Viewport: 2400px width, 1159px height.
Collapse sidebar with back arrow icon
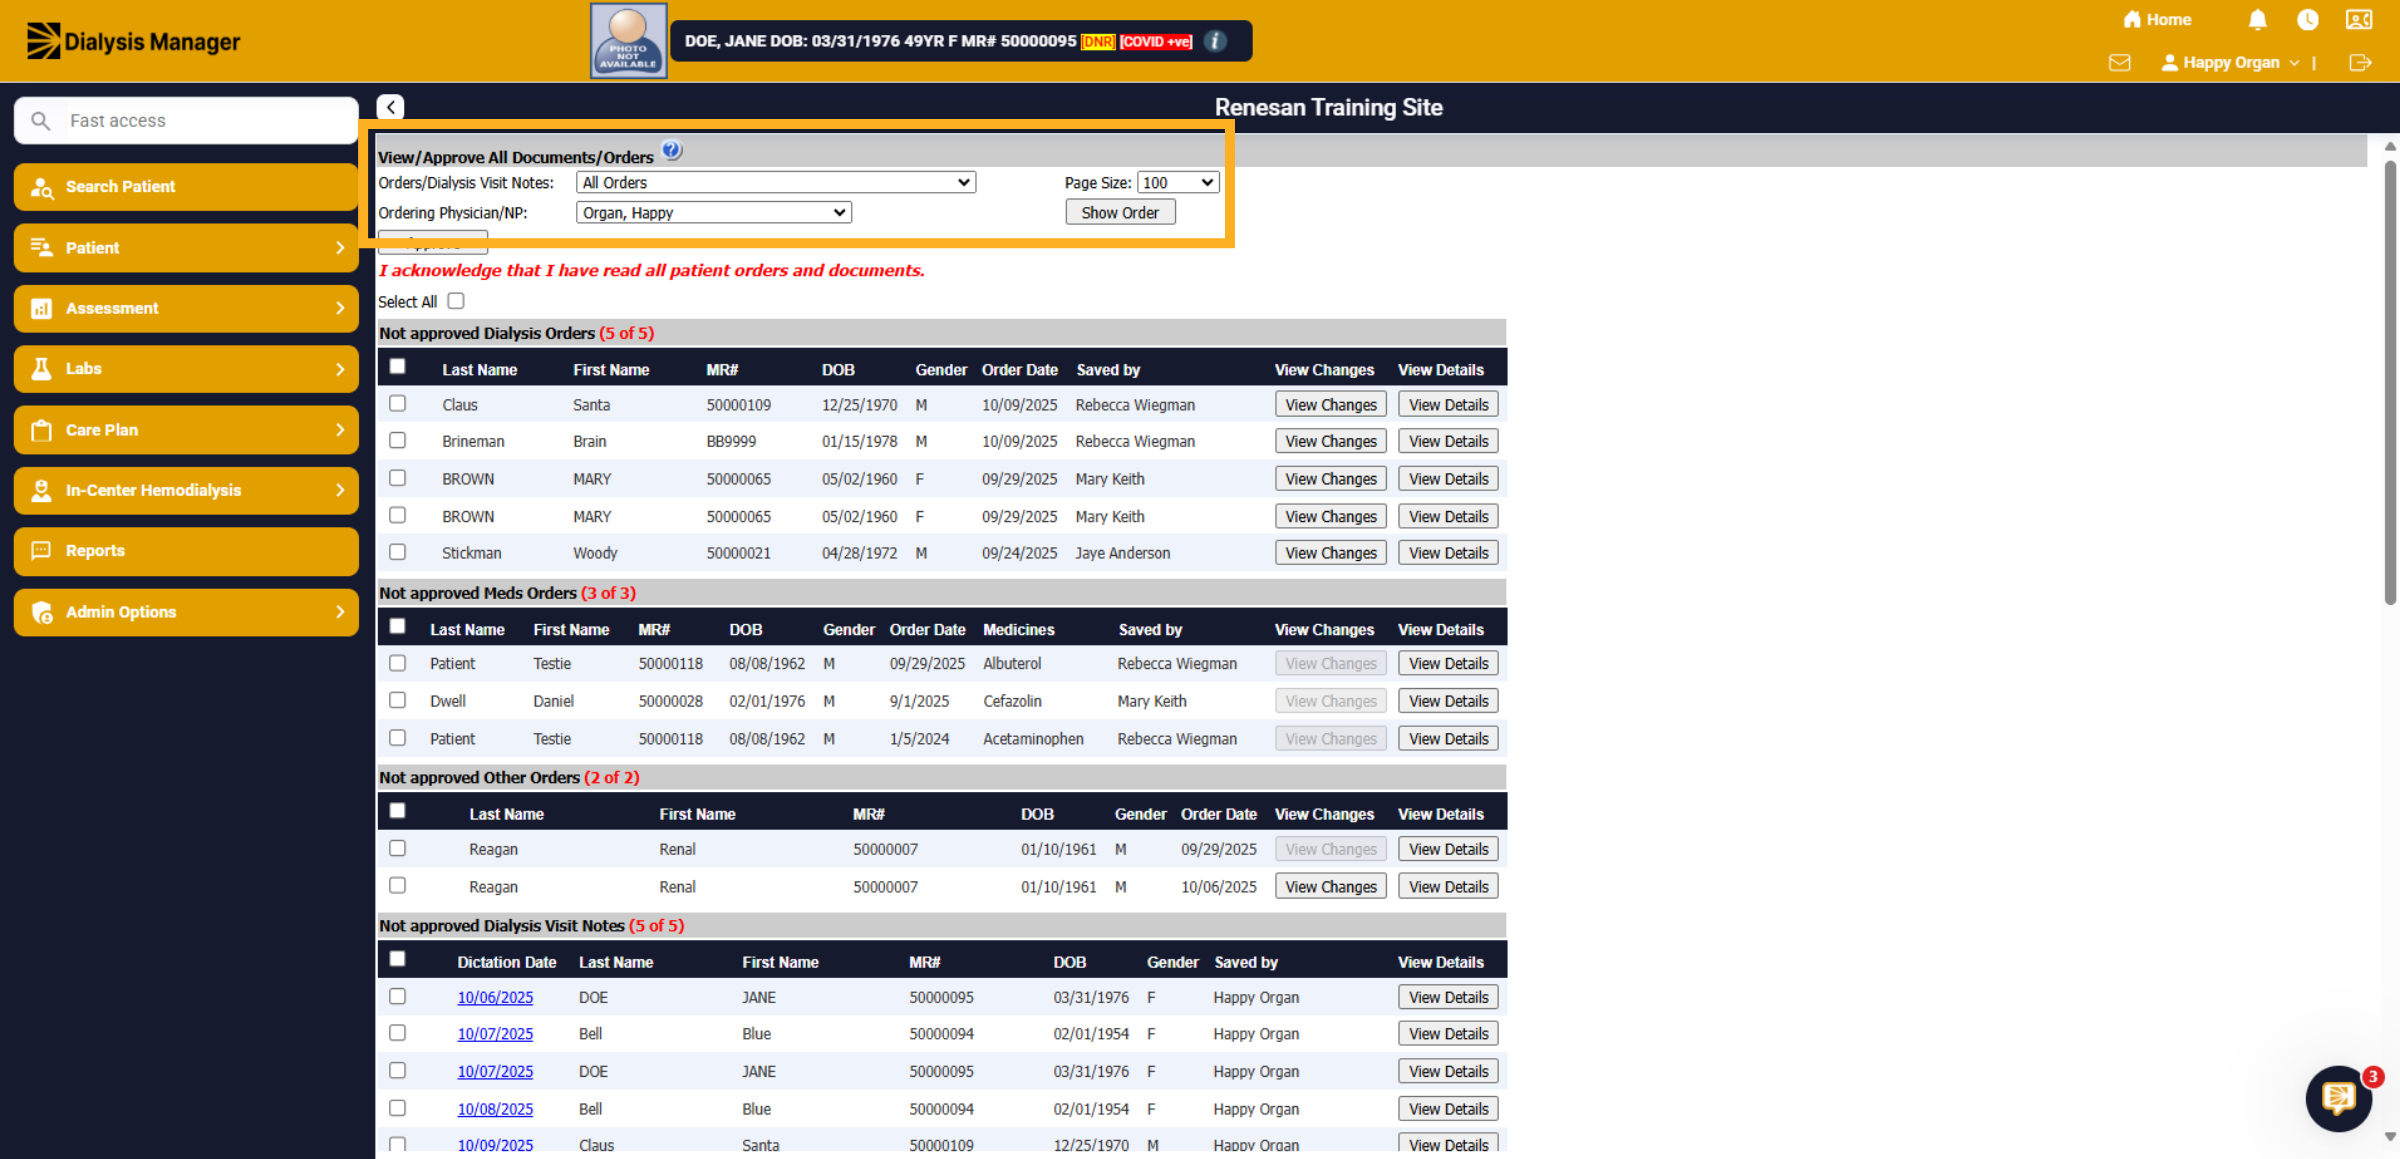click(x=390, y=107)
